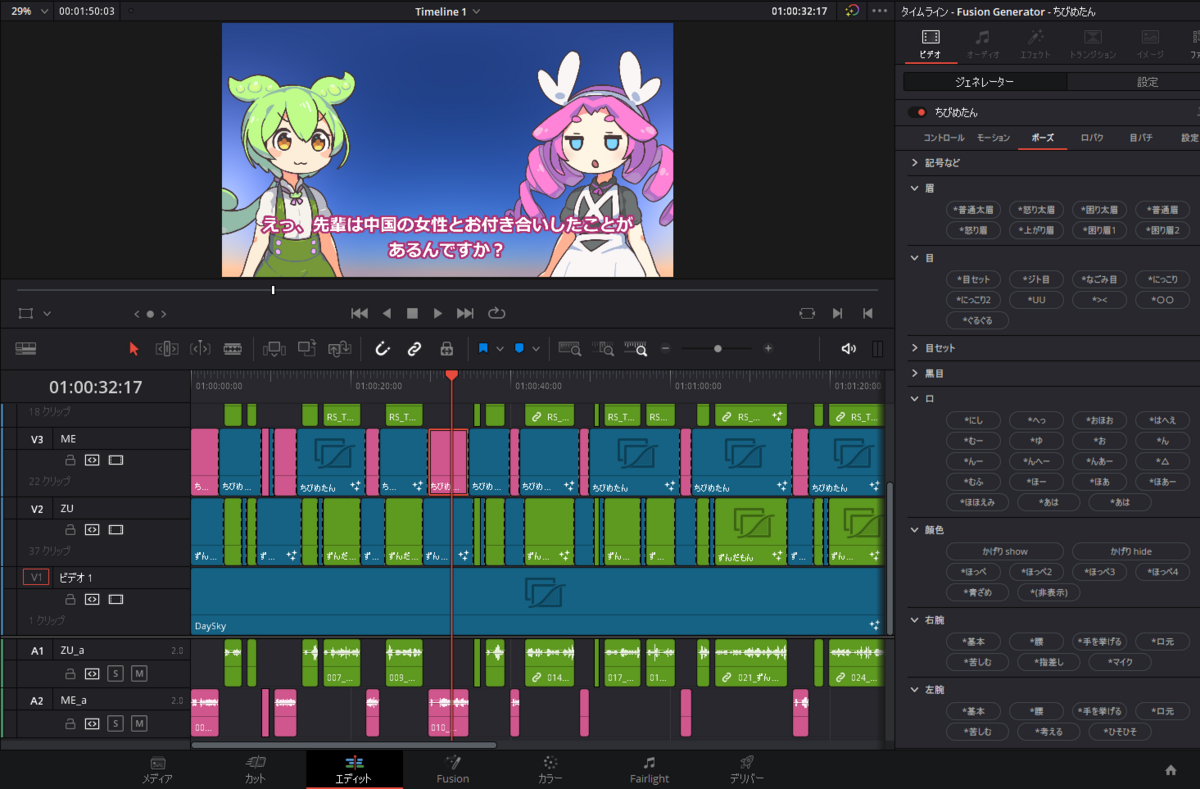
Task: Toggle loop playback button
Action: click(498, 313)
